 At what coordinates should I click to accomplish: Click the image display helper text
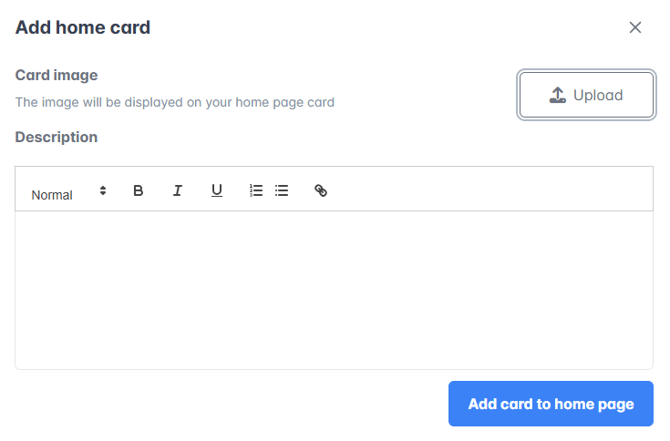click(175, 102)
